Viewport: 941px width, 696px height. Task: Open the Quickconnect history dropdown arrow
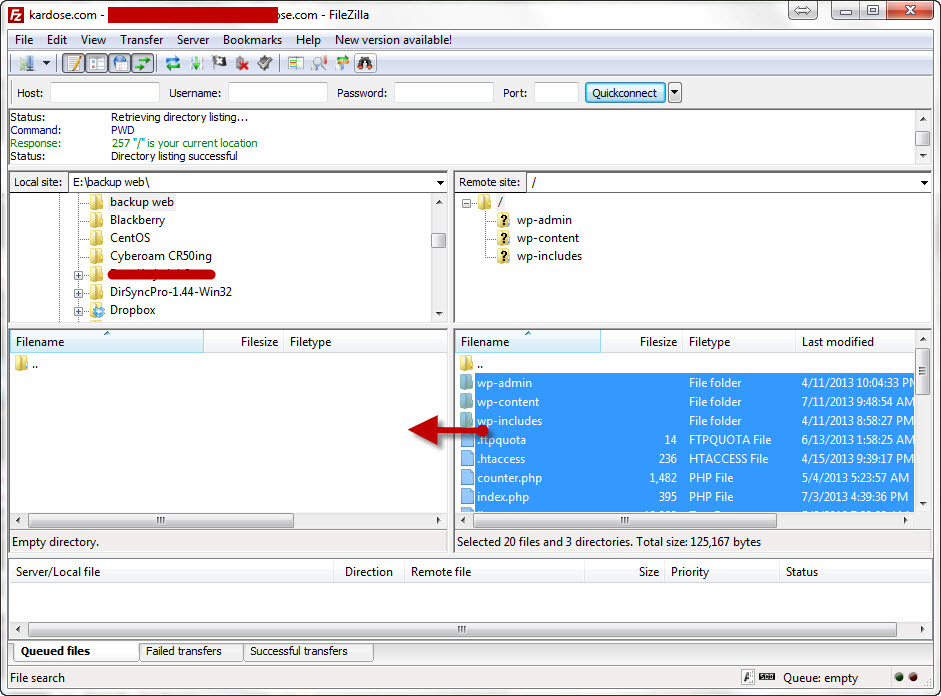click(x=675, y=93)
